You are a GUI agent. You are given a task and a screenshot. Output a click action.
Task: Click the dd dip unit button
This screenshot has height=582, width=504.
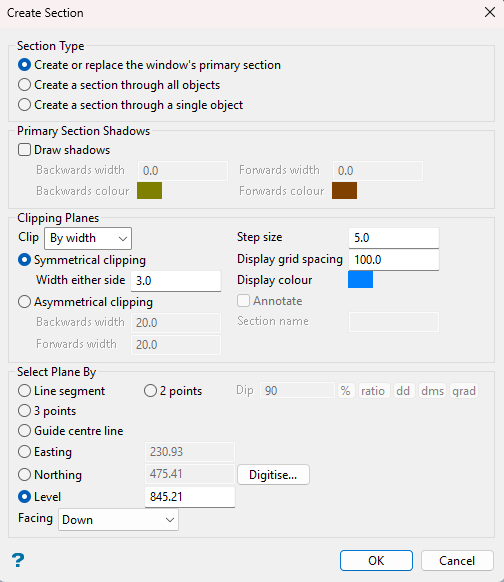coord(403,391)
